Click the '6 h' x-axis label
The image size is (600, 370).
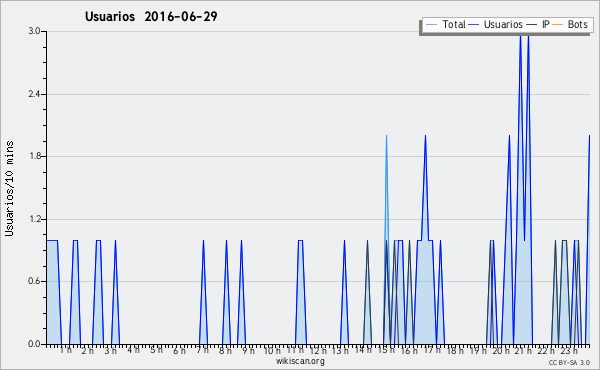[x=179, y=350]
